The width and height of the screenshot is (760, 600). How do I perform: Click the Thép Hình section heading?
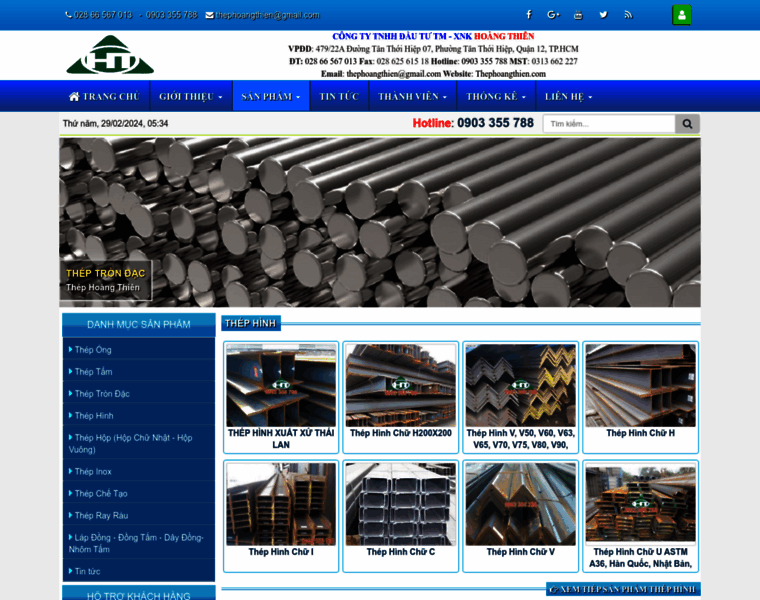pyautogui.click(x=251, y=323)
